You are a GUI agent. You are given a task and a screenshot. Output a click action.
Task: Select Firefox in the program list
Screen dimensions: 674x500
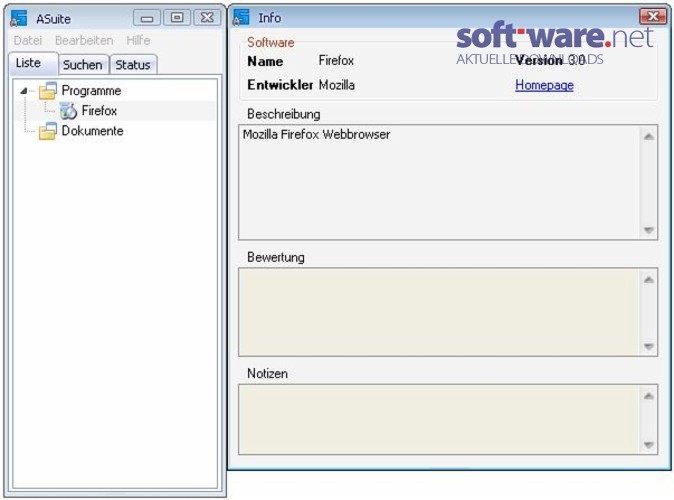click(99, 110)
